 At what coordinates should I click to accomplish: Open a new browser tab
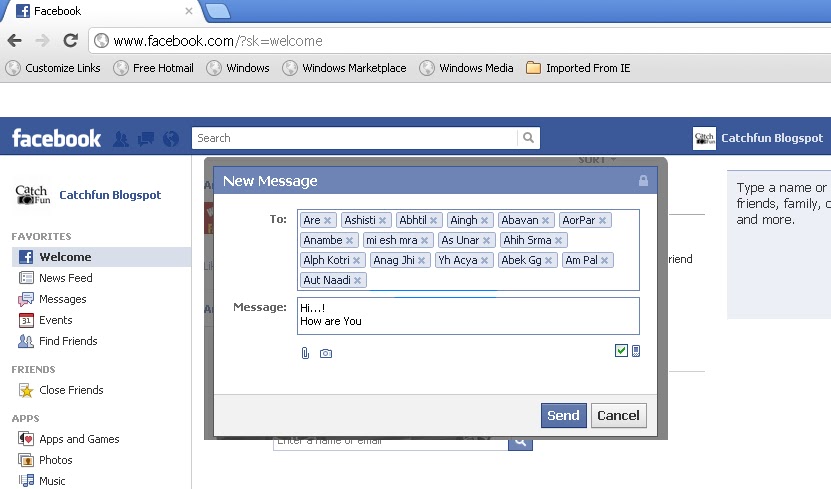218,11
